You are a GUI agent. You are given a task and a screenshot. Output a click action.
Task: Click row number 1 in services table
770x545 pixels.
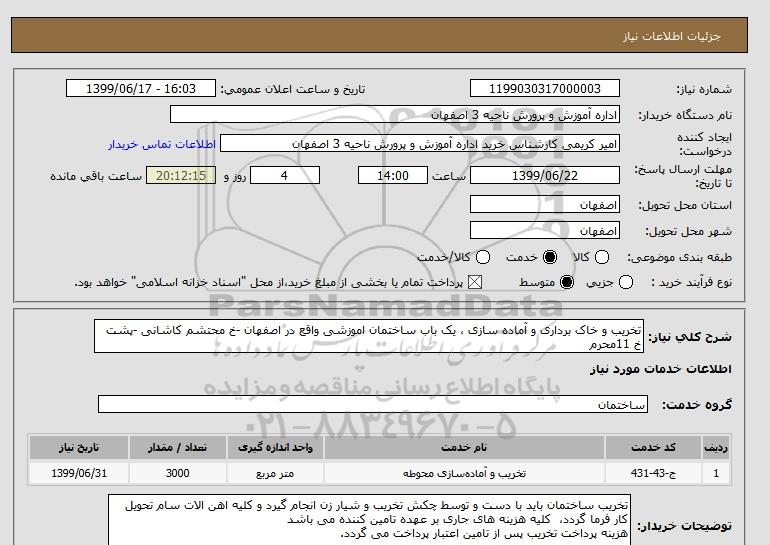[x=716, y=473]
